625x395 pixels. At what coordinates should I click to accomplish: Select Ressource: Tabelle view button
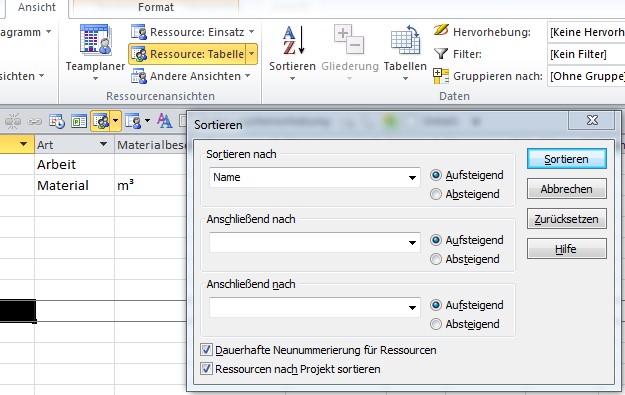point(187,54)
